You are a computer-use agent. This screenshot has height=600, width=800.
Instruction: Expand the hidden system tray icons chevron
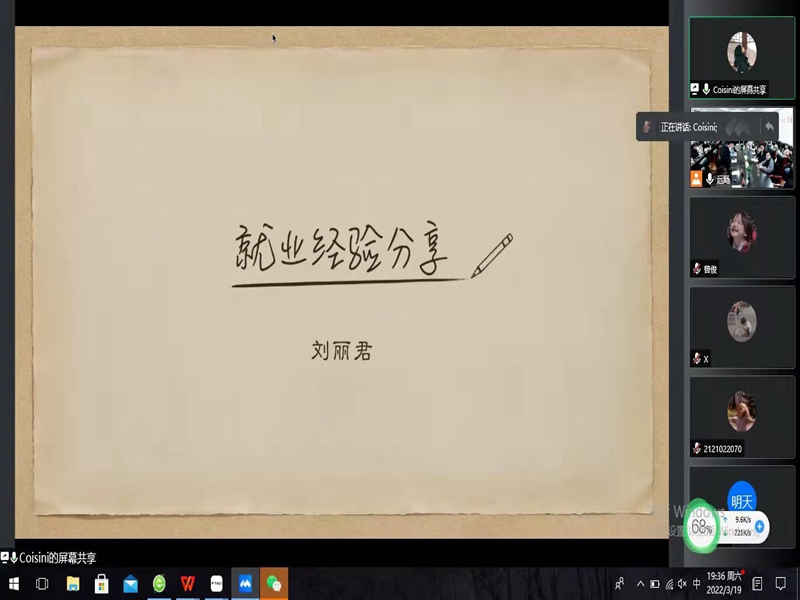[x=640, y=584]
